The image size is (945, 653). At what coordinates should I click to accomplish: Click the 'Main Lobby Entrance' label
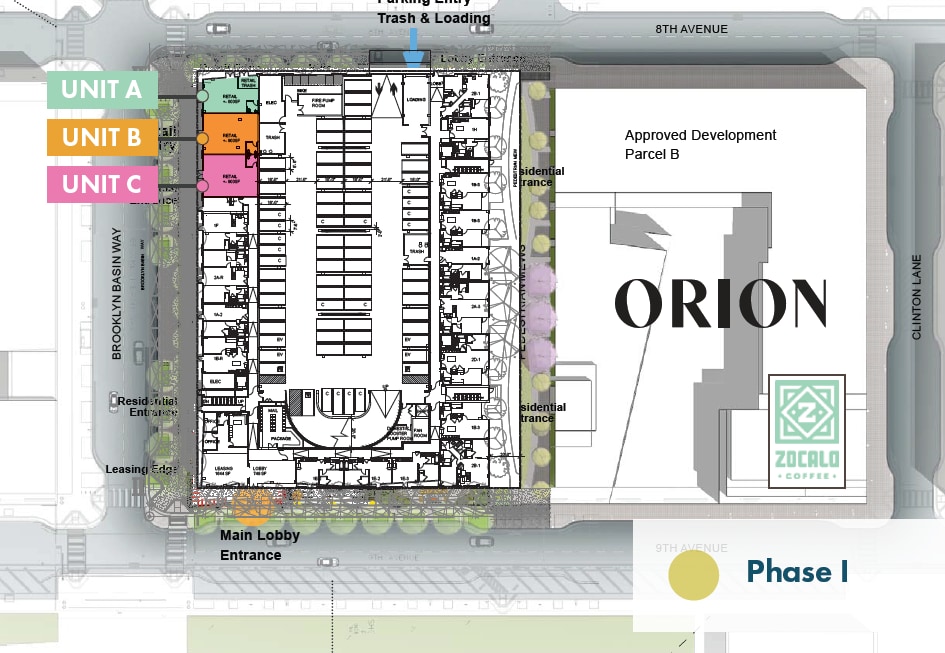260,544
